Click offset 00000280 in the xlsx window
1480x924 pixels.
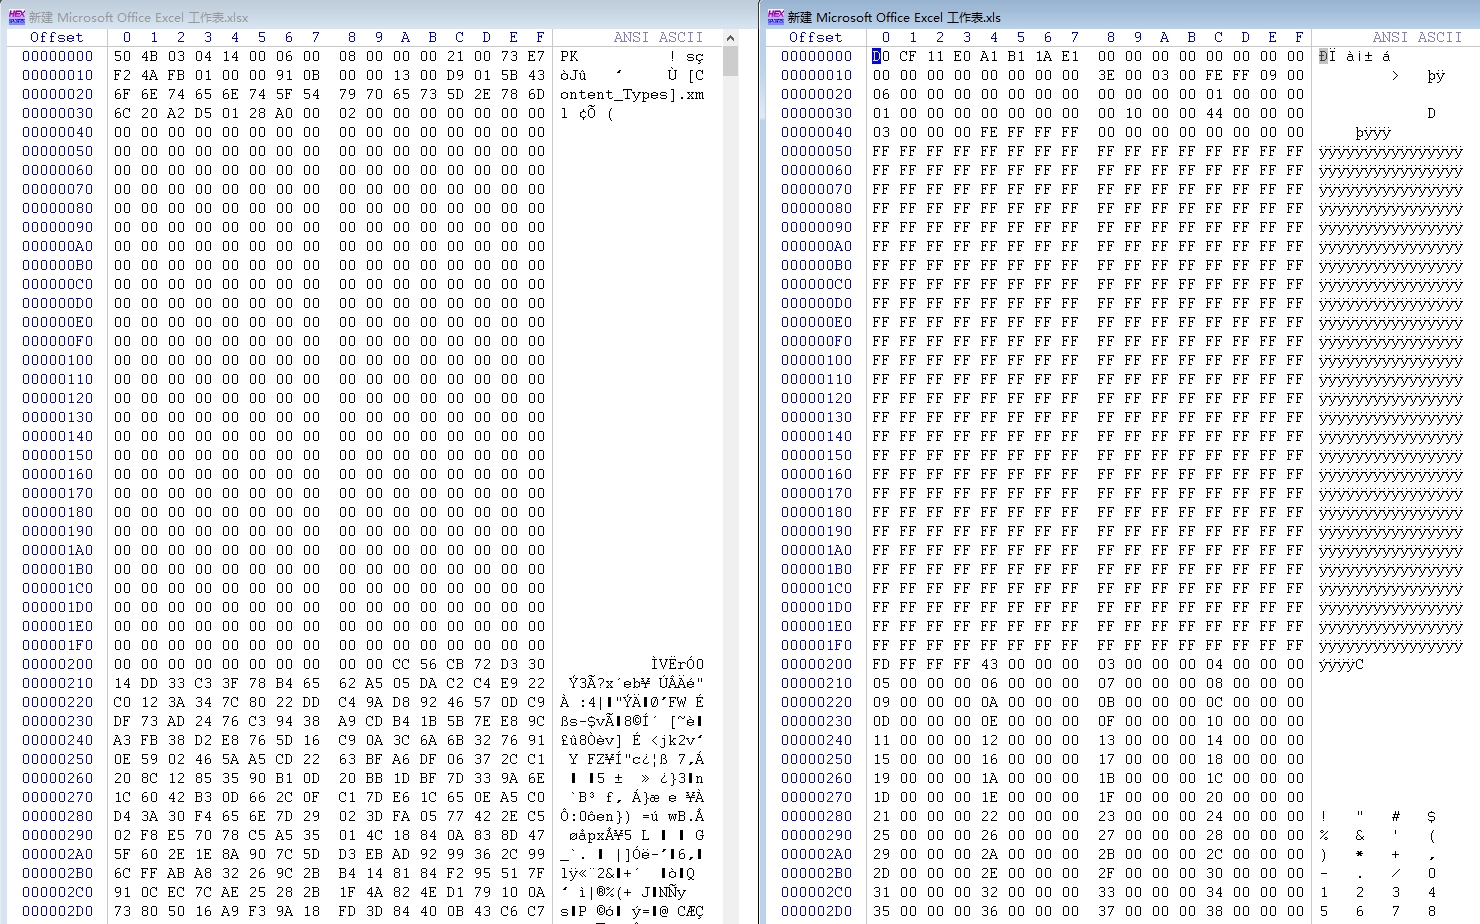(57, 816)
